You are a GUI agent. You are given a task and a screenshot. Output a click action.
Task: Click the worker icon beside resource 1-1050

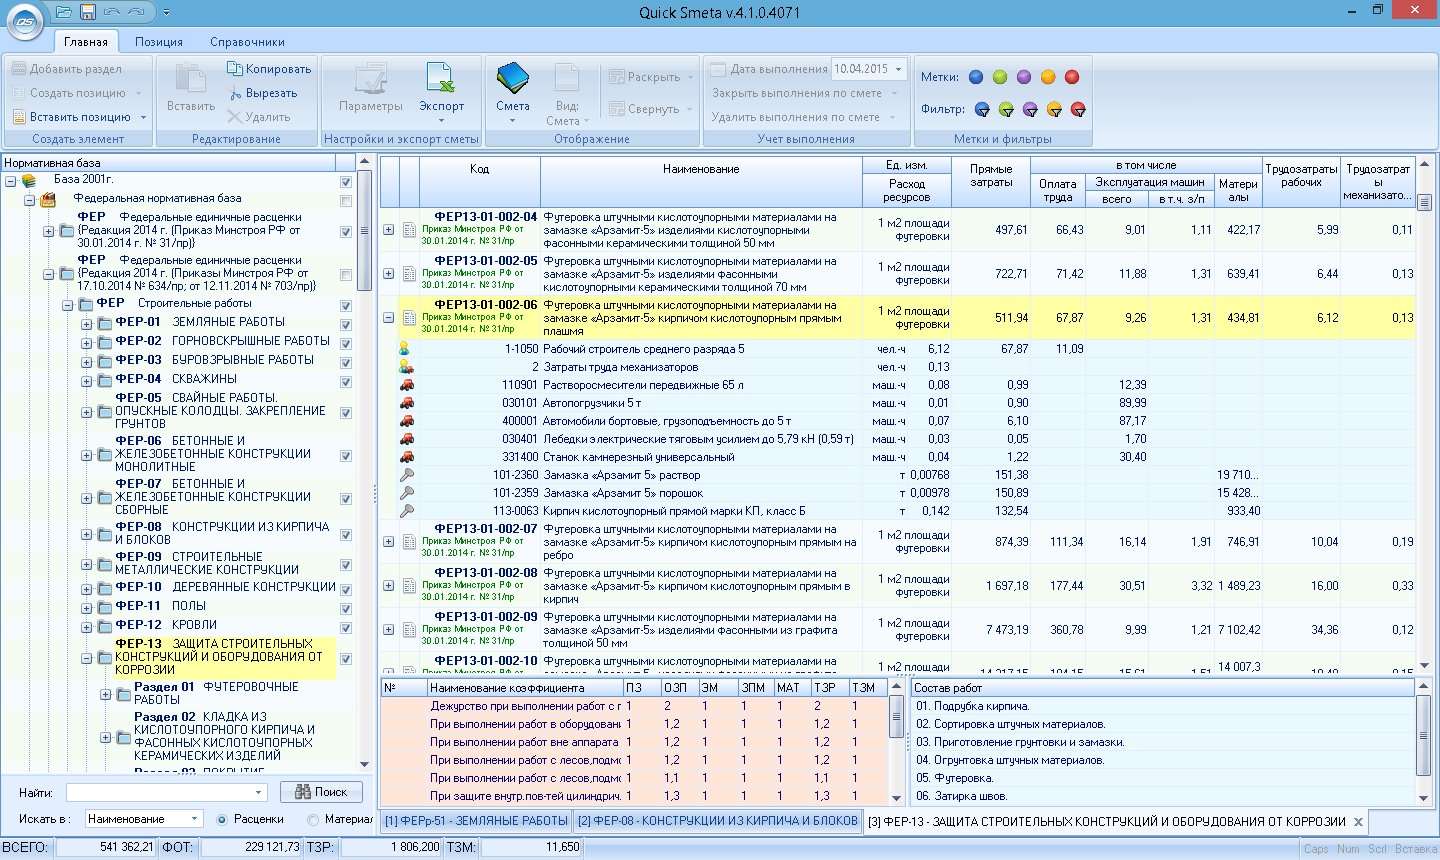[406, 349]
